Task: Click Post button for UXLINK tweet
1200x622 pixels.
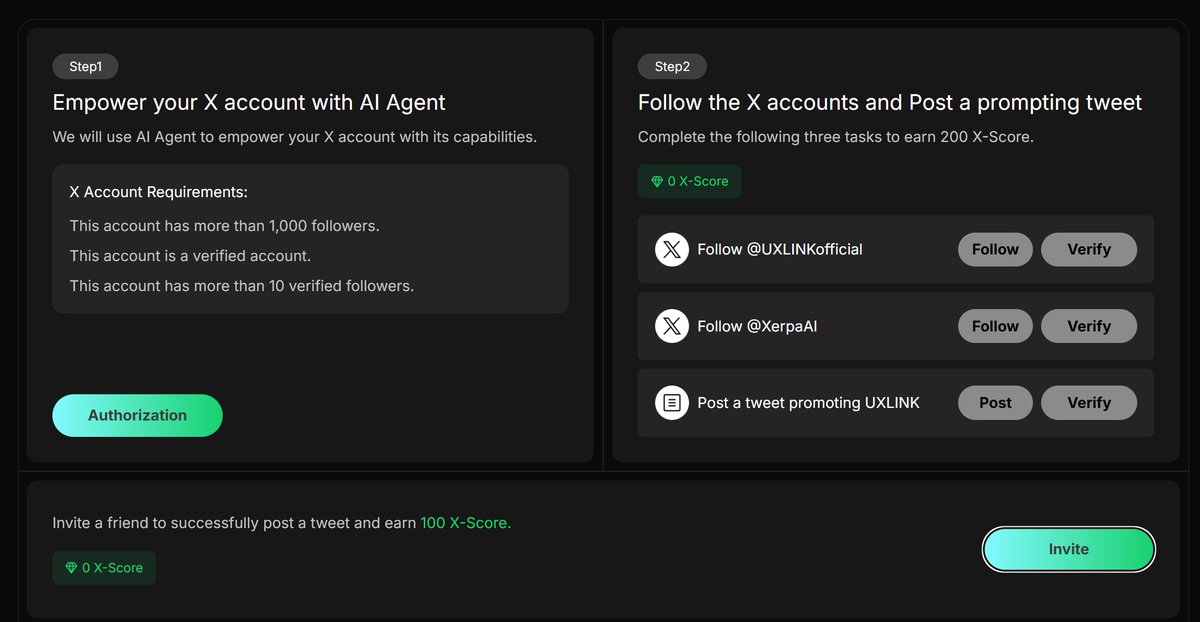Action: tap(995, 403)
